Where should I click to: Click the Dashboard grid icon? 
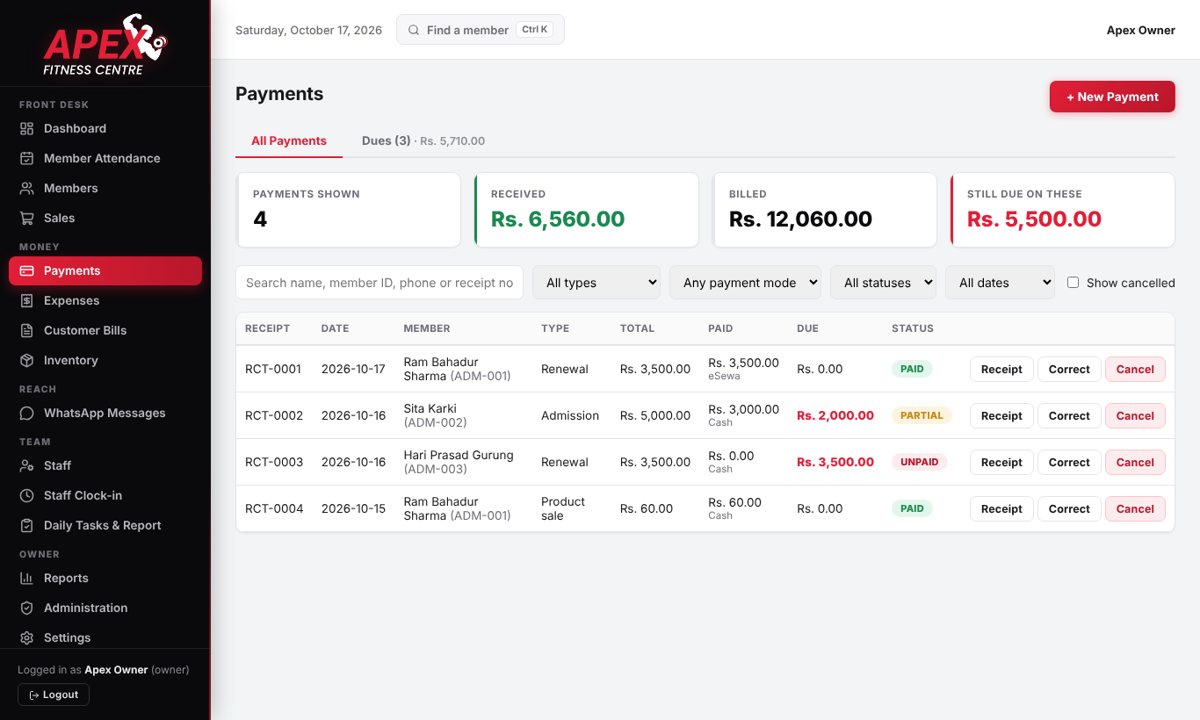click(27, 128)
